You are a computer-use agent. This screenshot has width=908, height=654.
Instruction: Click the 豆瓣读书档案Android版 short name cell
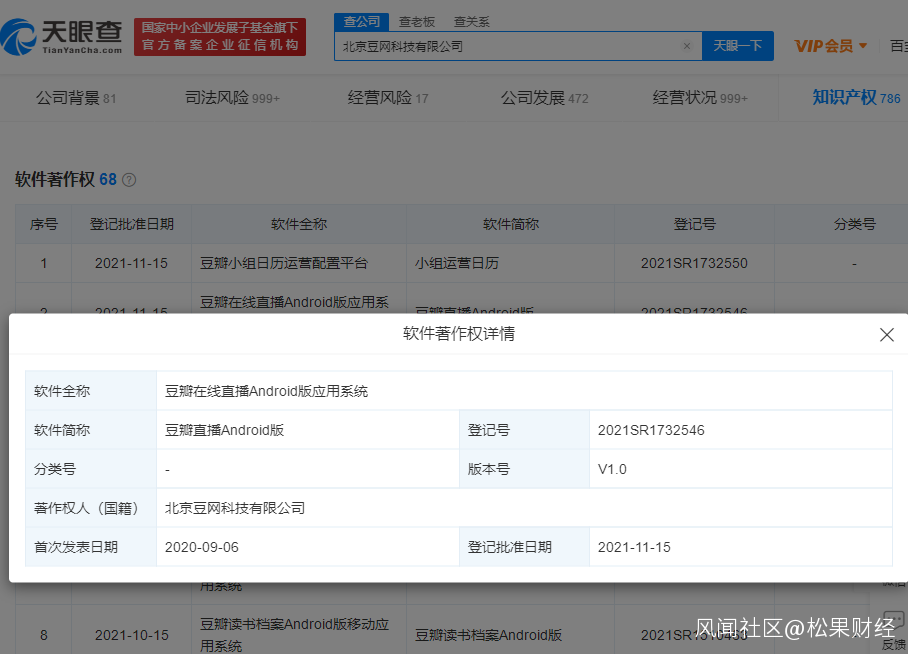pos(488,635)
